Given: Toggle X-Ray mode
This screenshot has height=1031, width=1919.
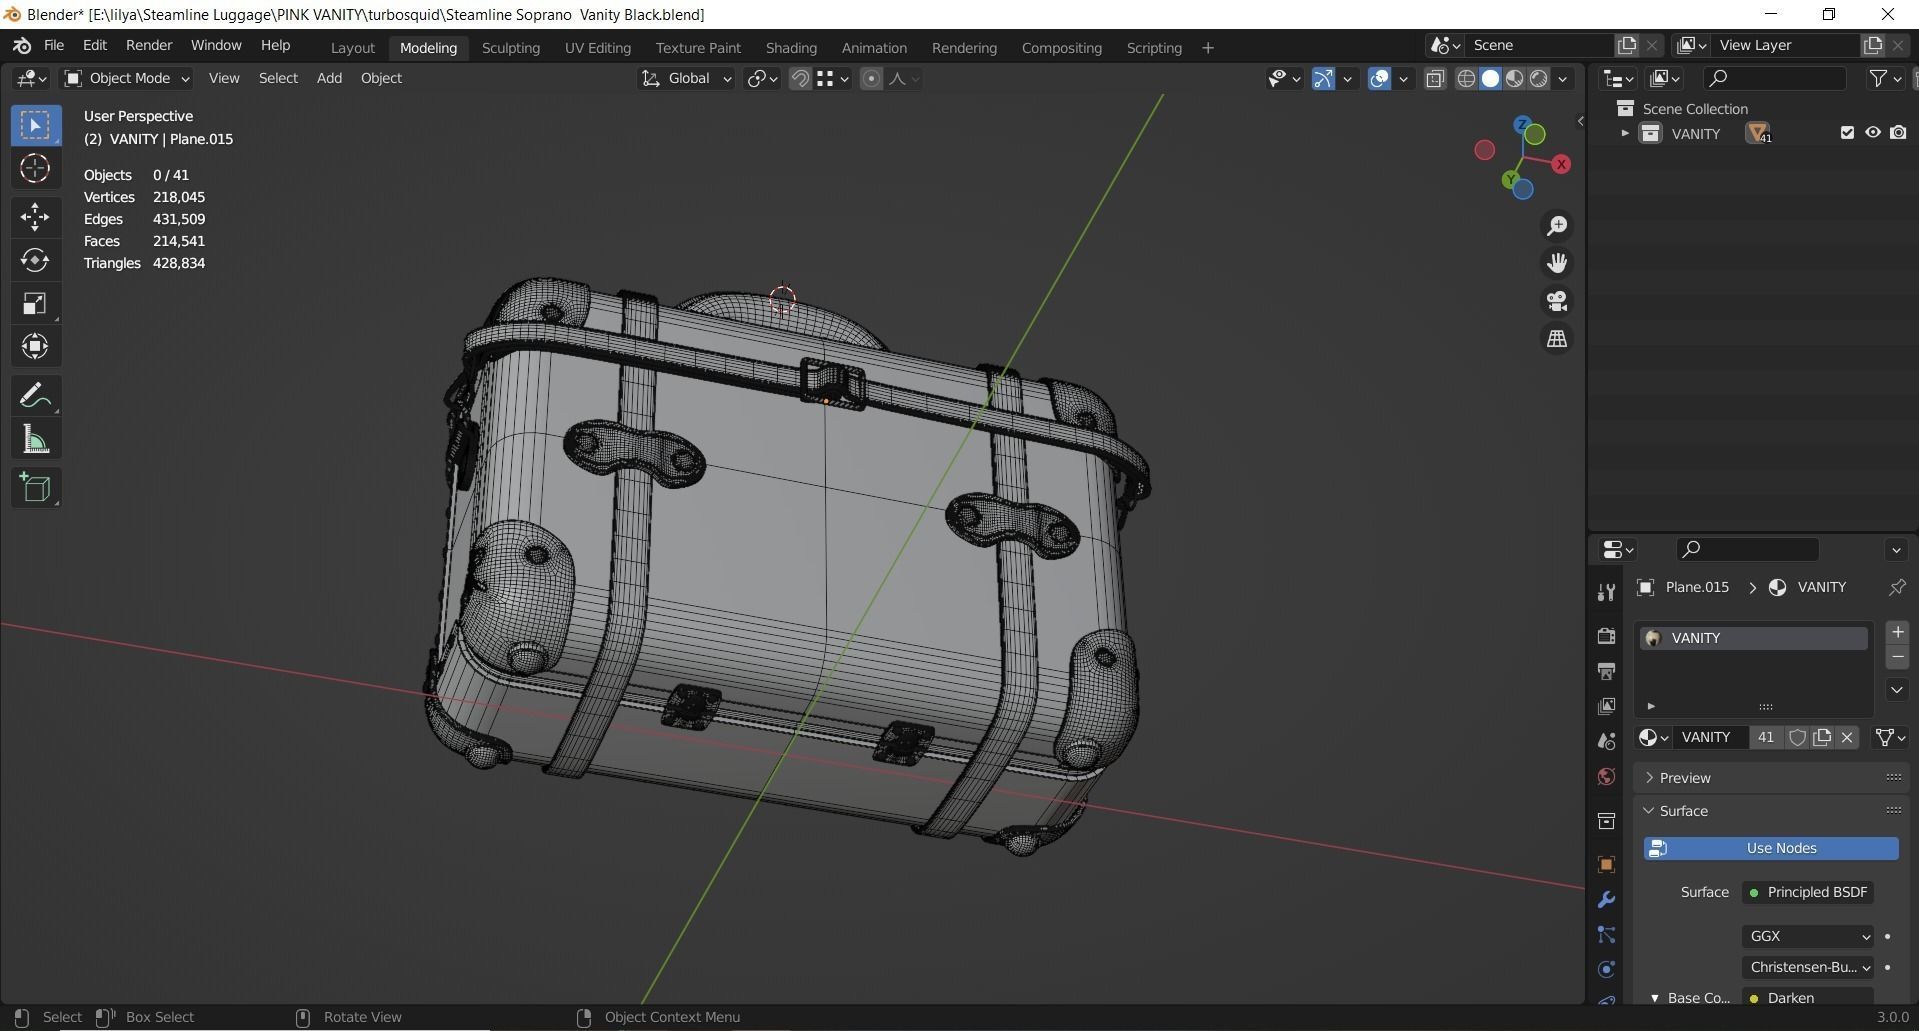Looking at the screenshot, I should (x=1435, y=78).
